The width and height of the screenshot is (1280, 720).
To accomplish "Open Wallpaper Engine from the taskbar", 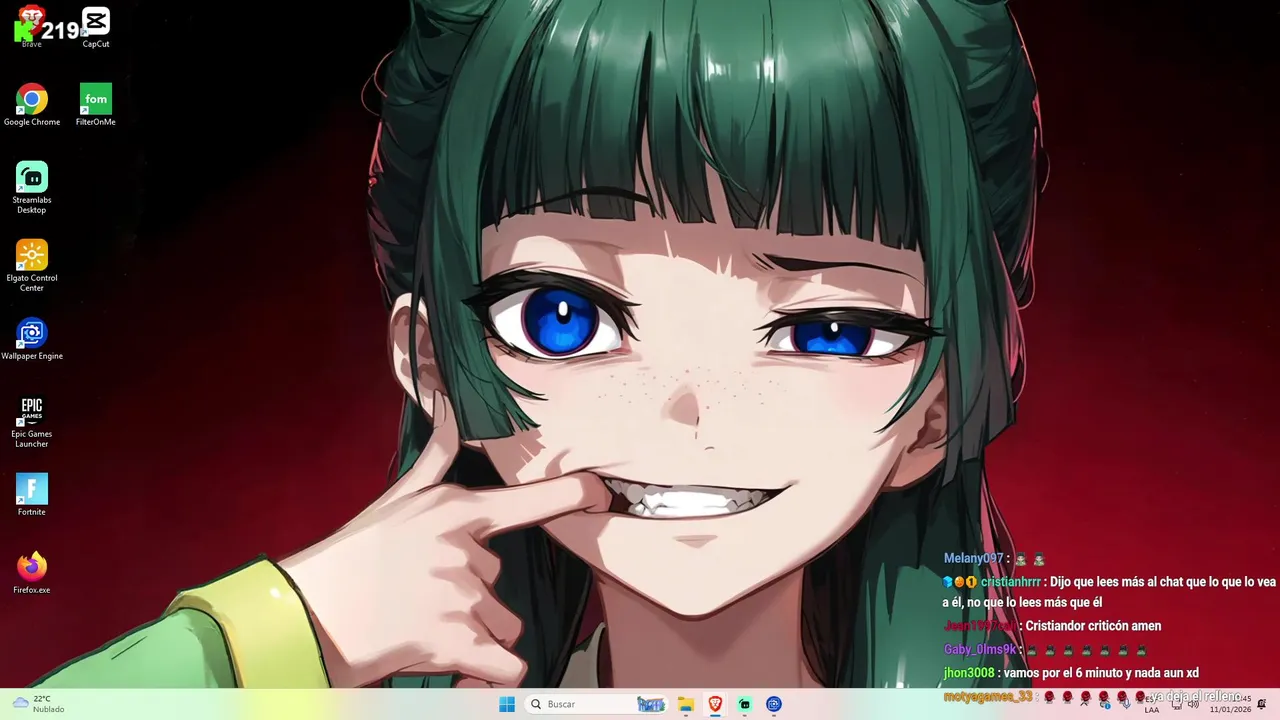I will click(773, 704).
